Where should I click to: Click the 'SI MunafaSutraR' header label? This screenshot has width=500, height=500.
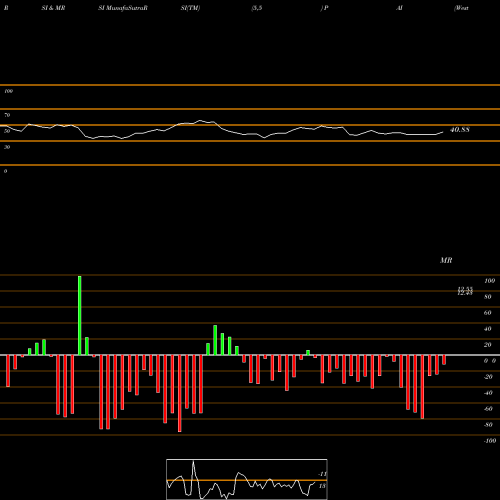pyautogui.click(x=123, y=8)
